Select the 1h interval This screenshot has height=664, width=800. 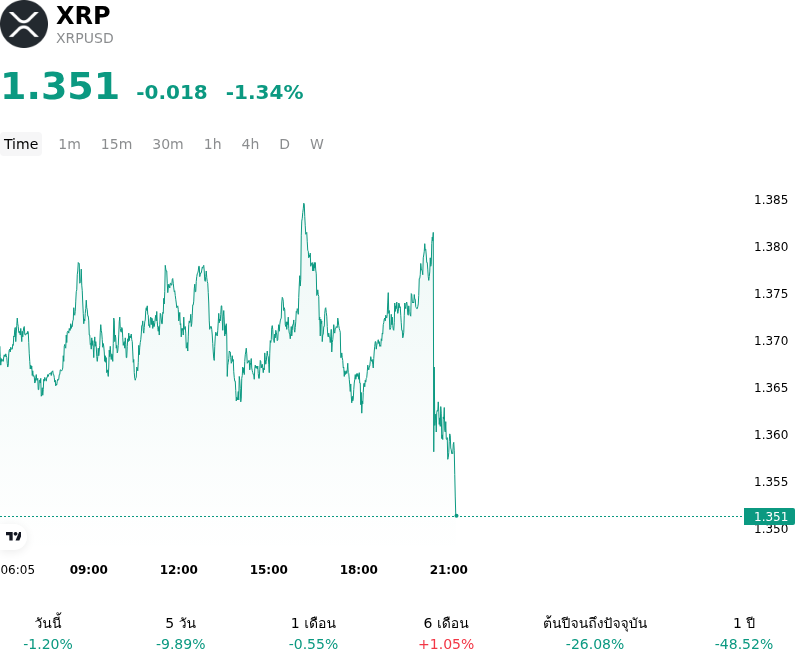click(x=213, y=144)
